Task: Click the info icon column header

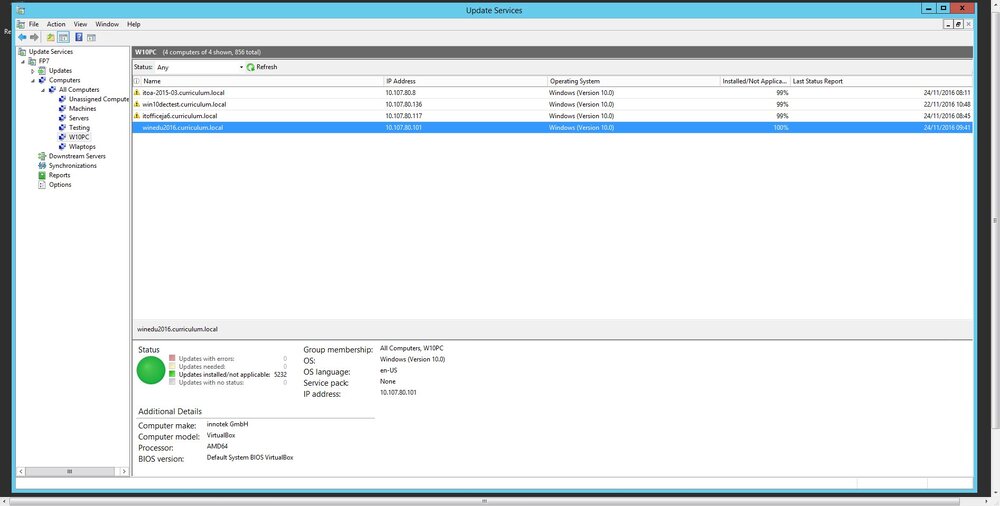Action: [x=136, y=81]
